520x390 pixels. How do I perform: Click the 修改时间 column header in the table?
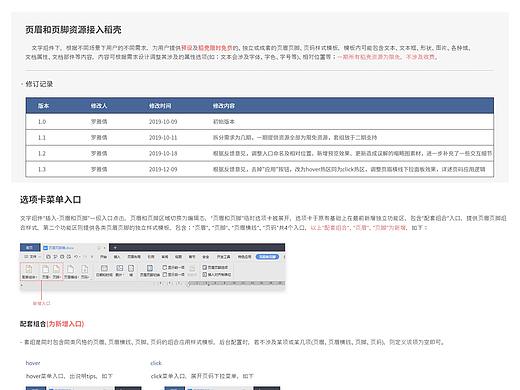tap(160, 106)
